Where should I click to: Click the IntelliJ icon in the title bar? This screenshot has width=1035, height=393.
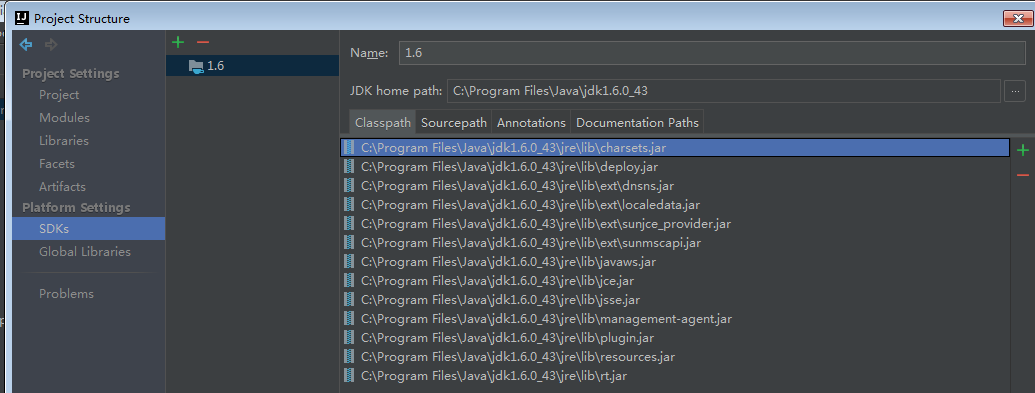pyautogui.click(x=22, y=18)
